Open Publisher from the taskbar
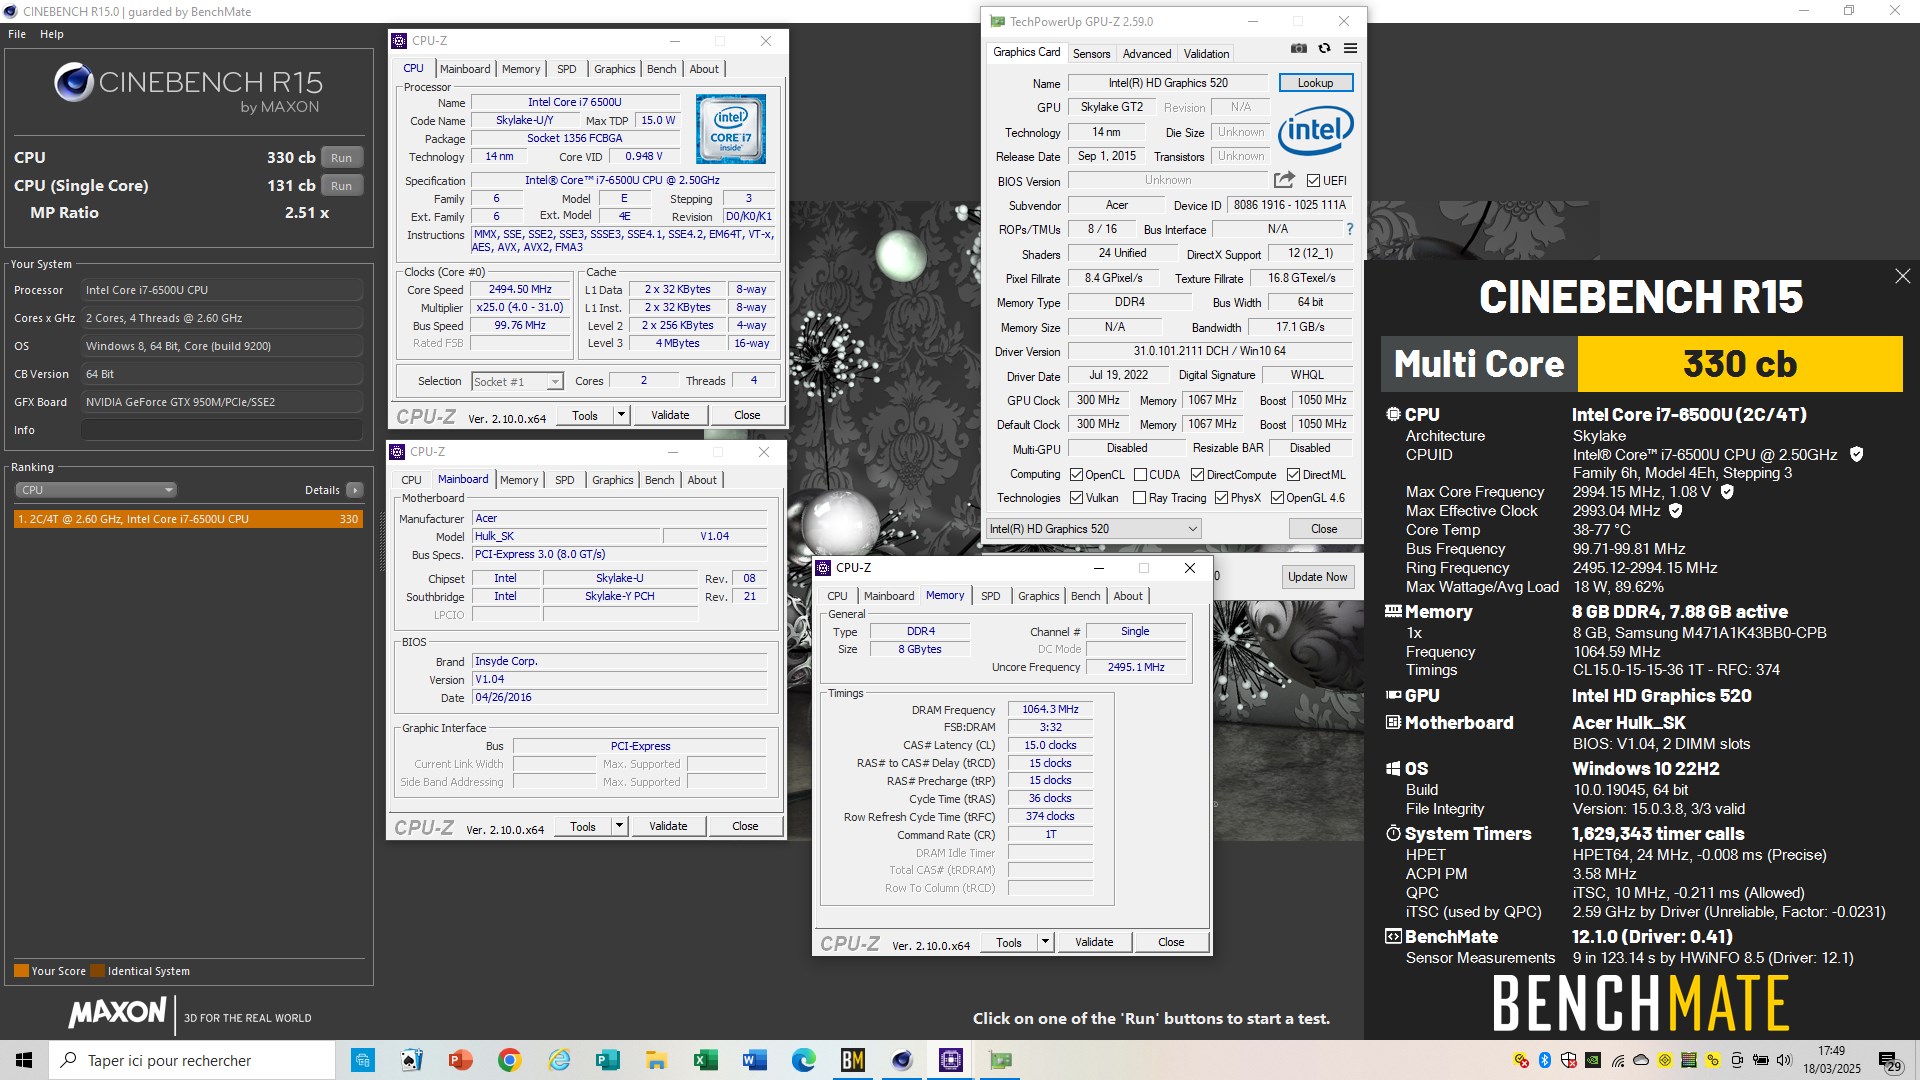 point(607,1060)
